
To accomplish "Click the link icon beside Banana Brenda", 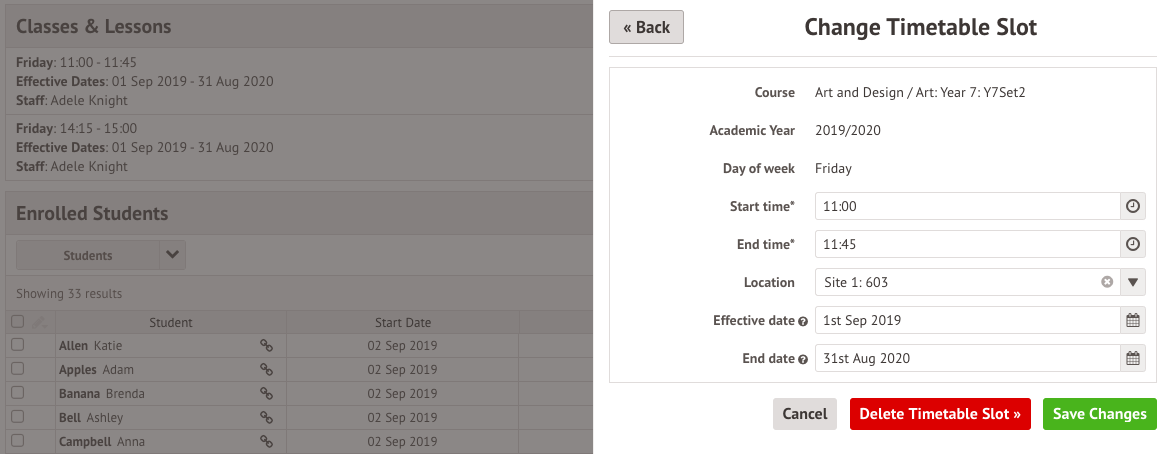I will tap(266, 393).
